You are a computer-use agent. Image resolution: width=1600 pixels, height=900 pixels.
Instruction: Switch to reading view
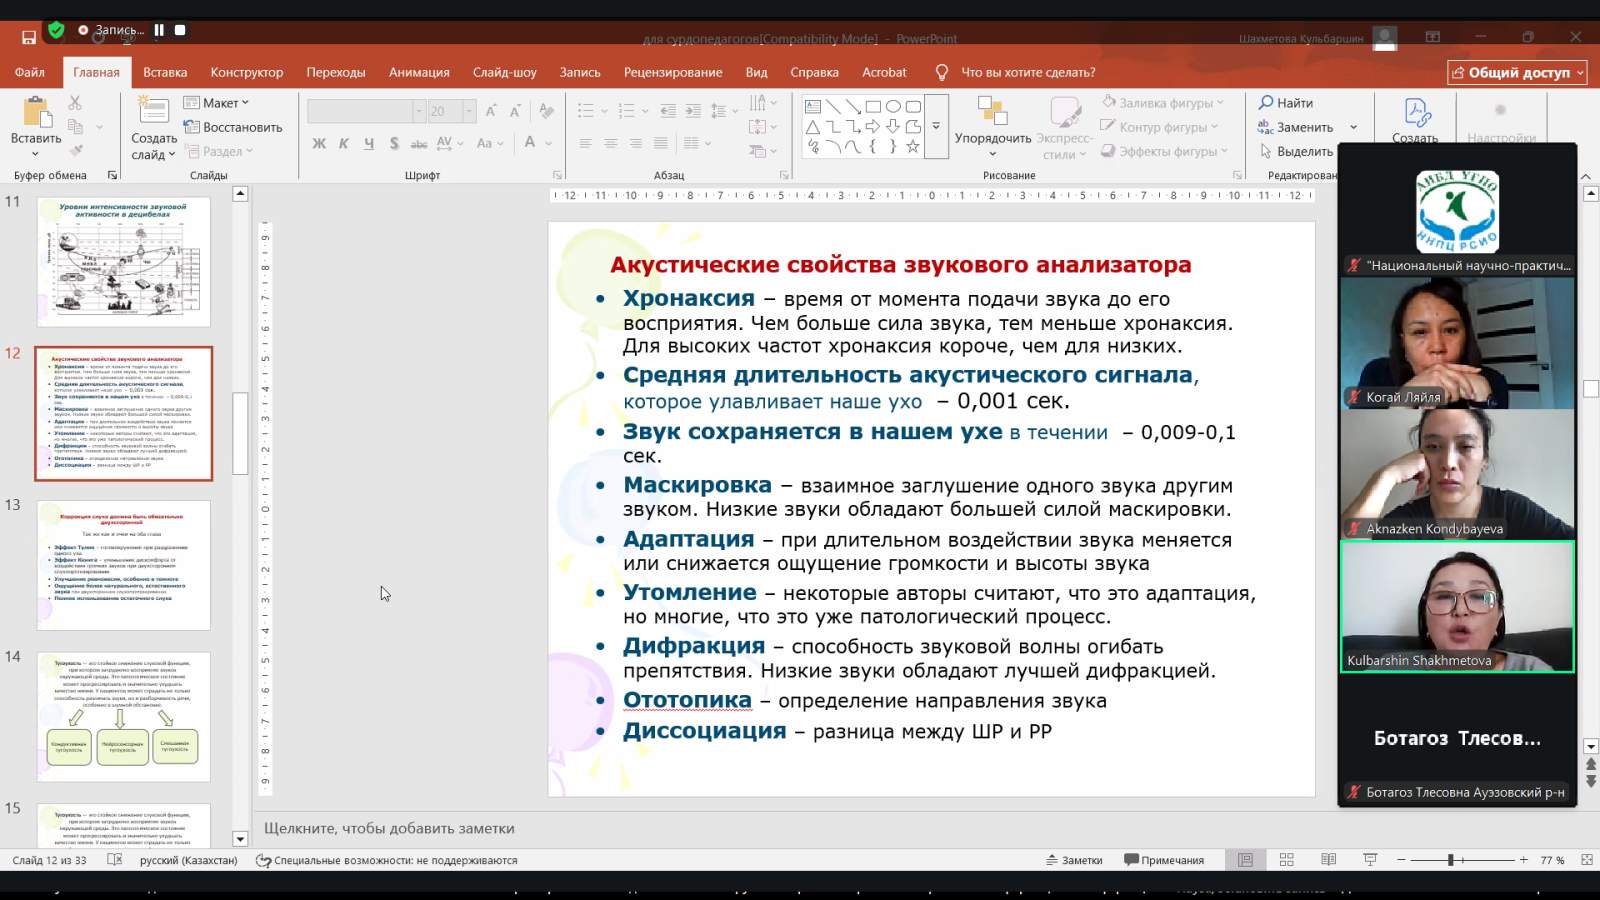point(1328,860)
